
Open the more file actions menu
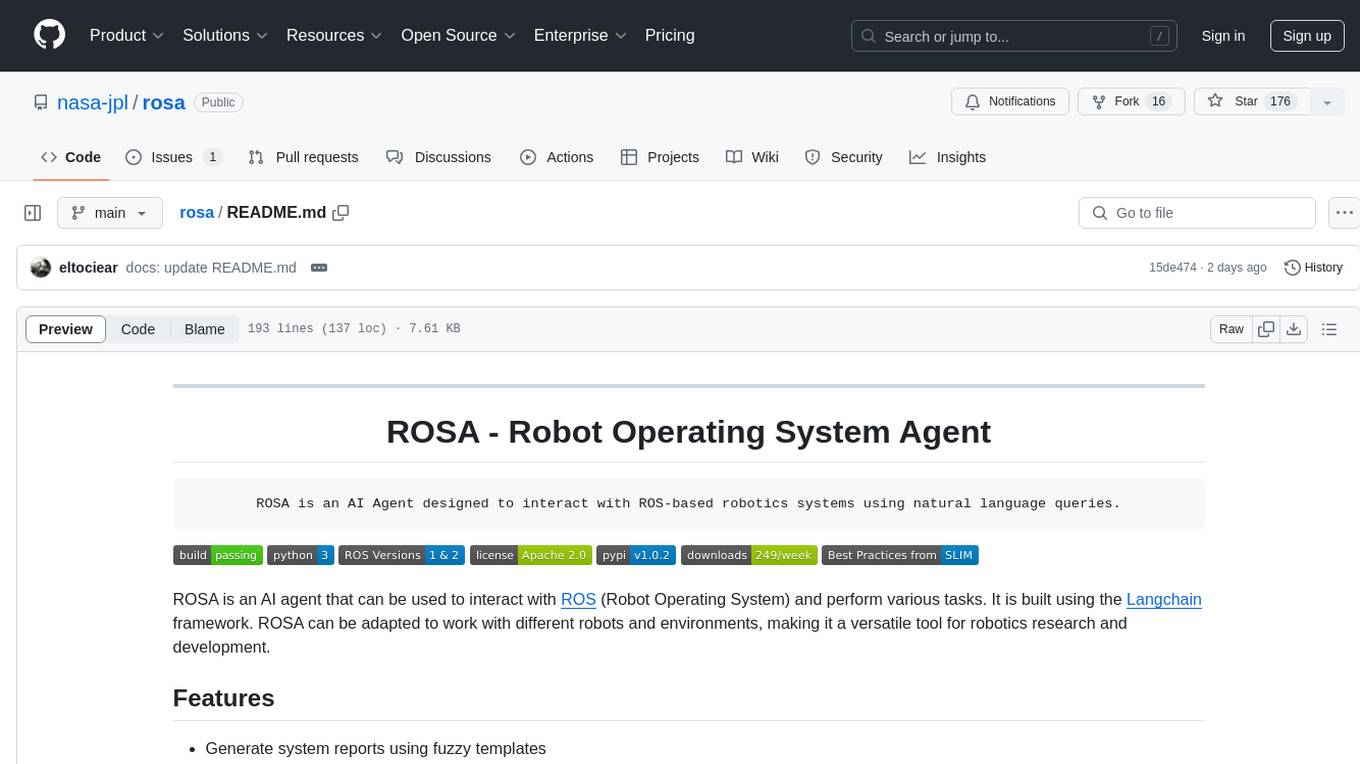1343,213
